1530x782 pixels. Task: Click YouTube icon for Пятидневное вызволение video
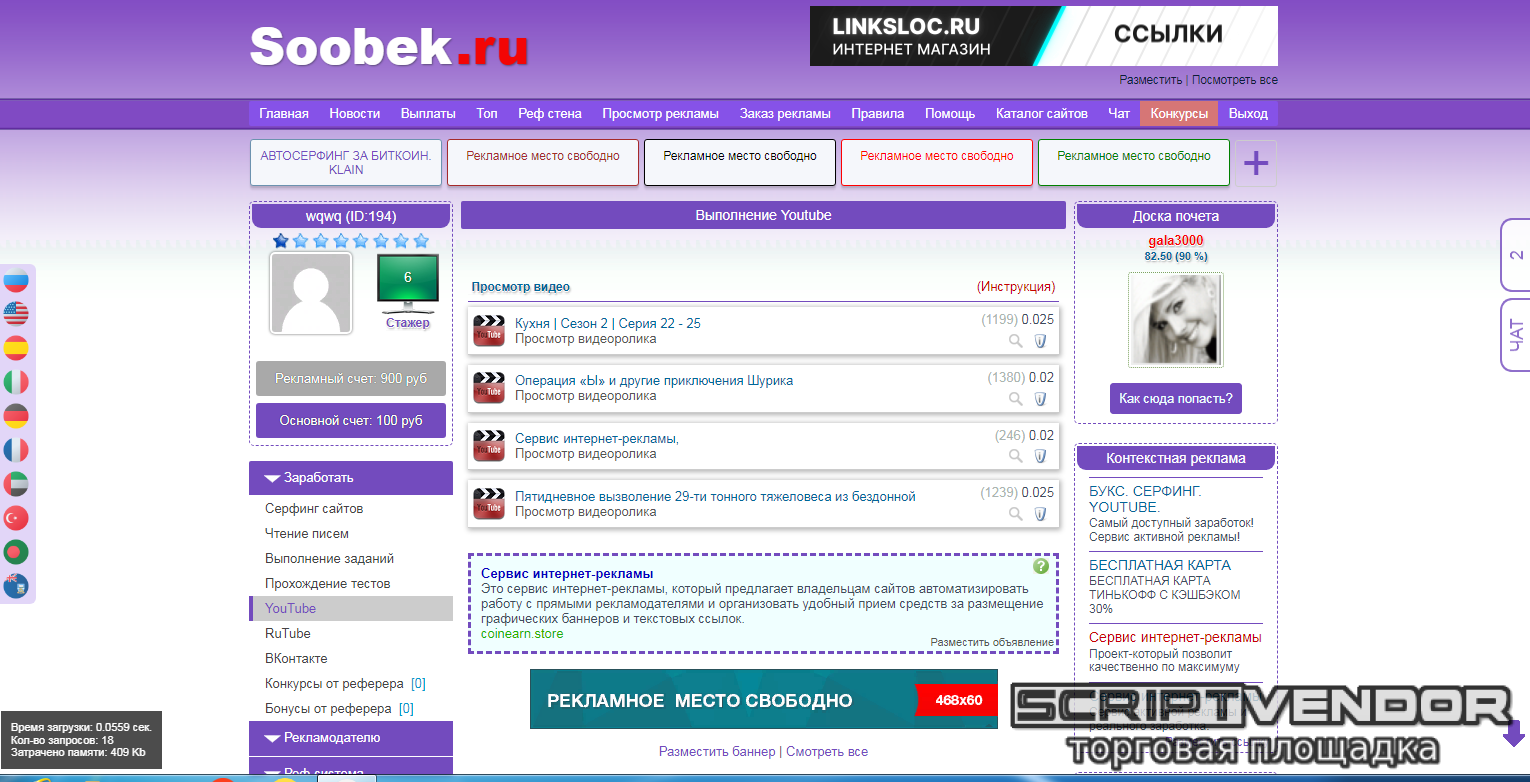click(489, 504)
